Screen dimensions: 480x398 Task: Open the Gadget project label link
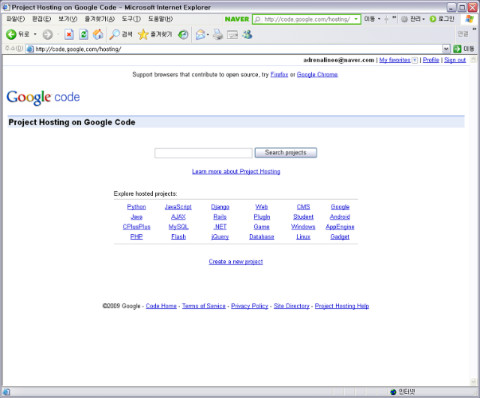tap(340, 237)
